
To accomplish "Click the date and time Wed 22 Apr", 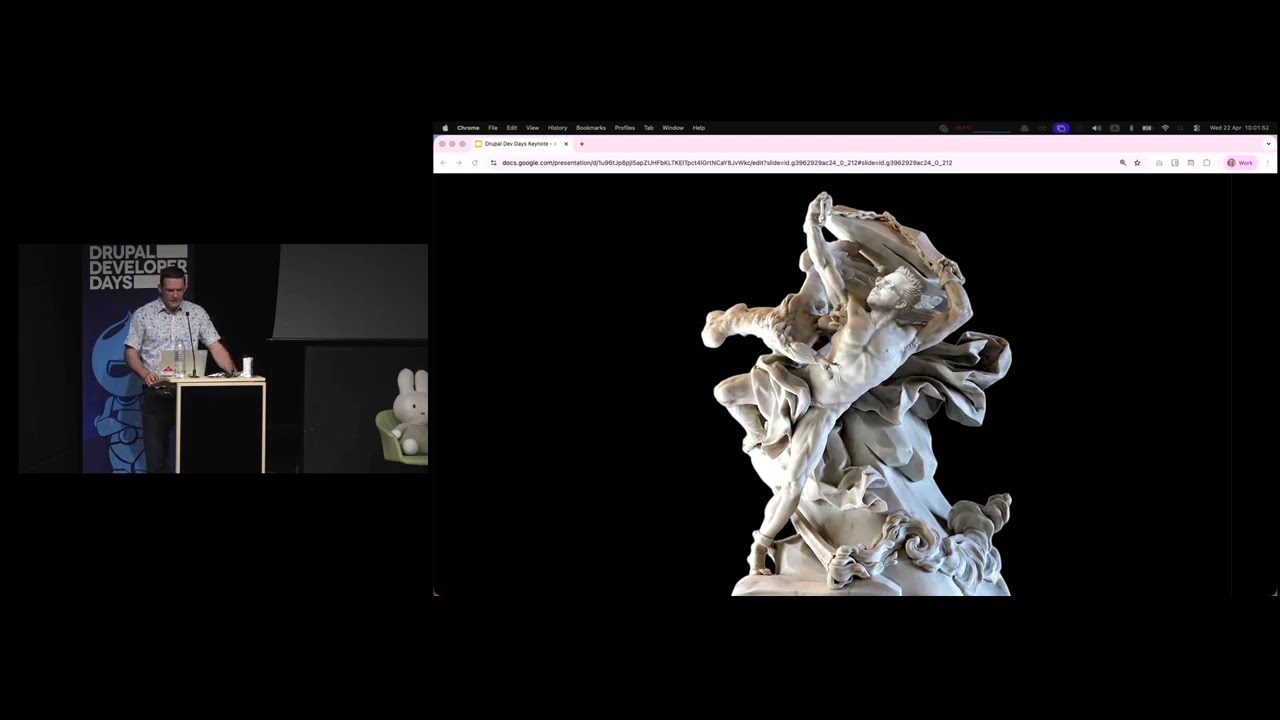I will coord(1239,128).
